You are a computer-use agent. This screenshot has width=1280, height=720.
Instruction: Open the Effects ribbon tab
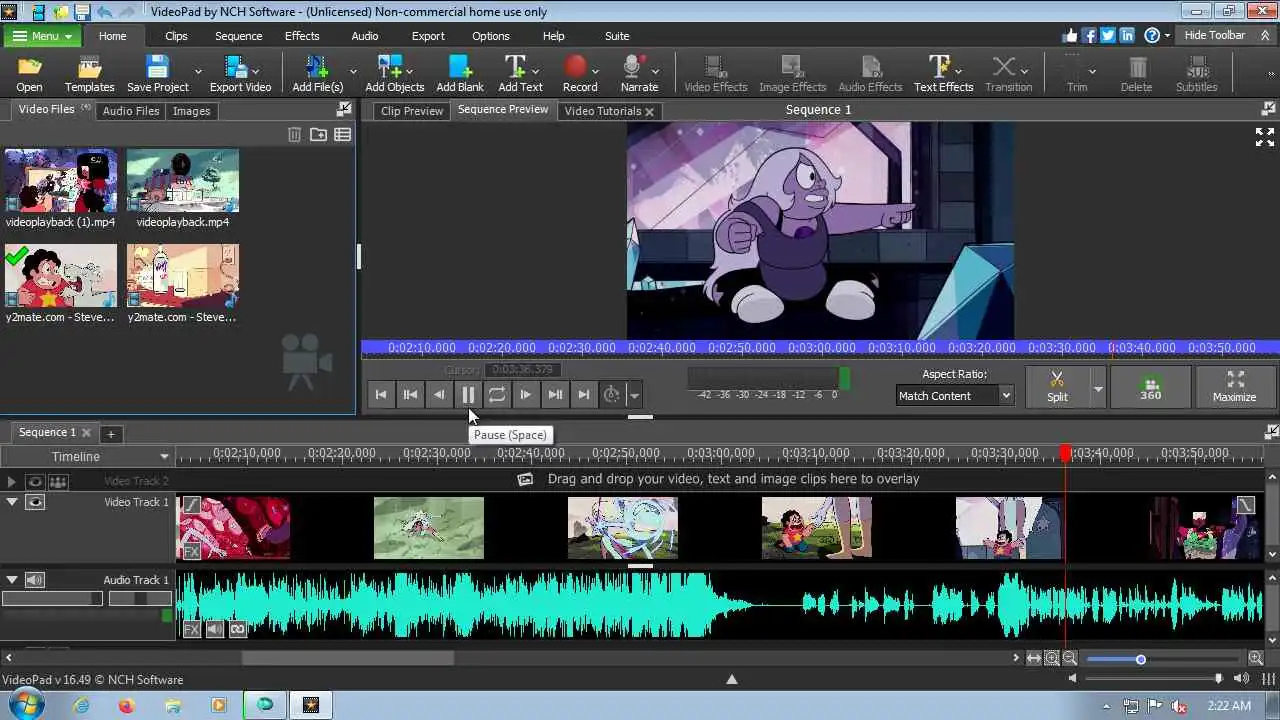[x=302, y=36]
